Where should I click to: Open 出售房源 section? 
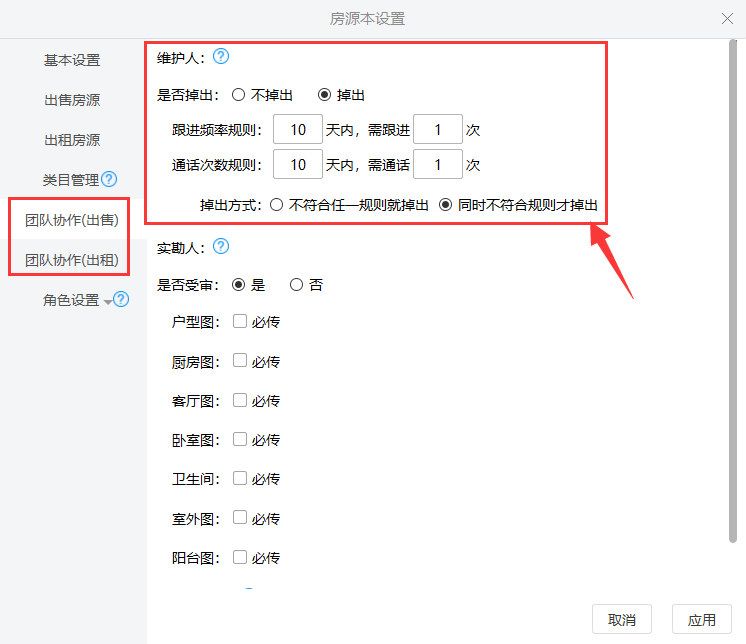(72, 100)
